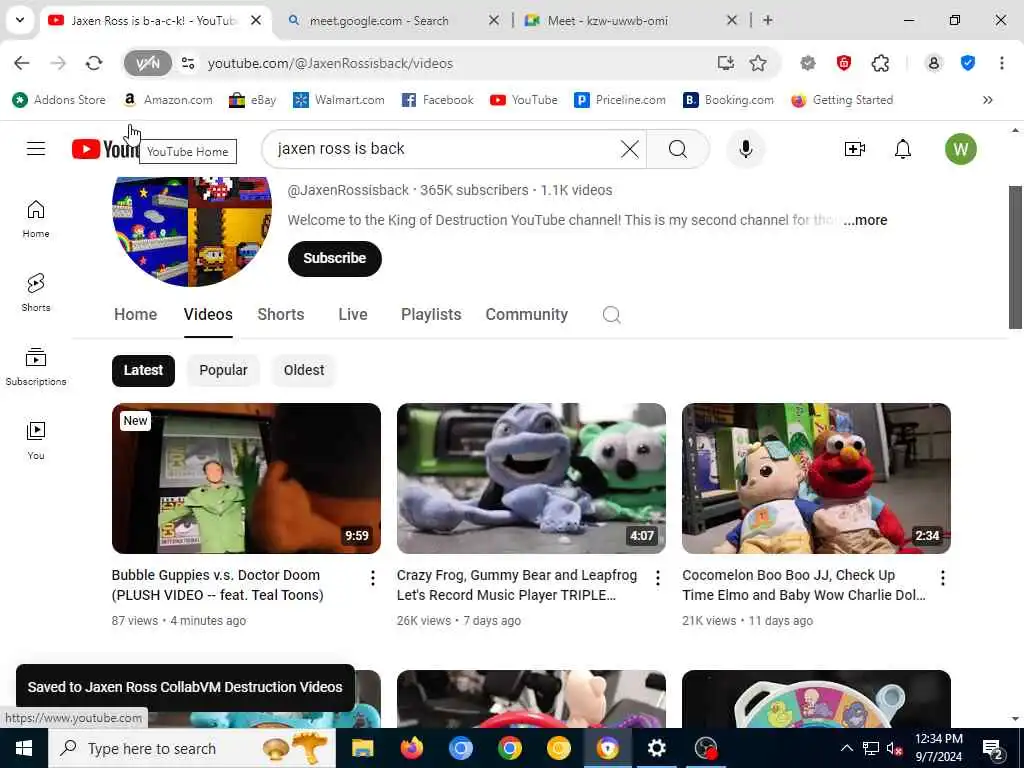Open the channel Live tab
This screenshot has width=1024, height=768.
coord(353,315)
